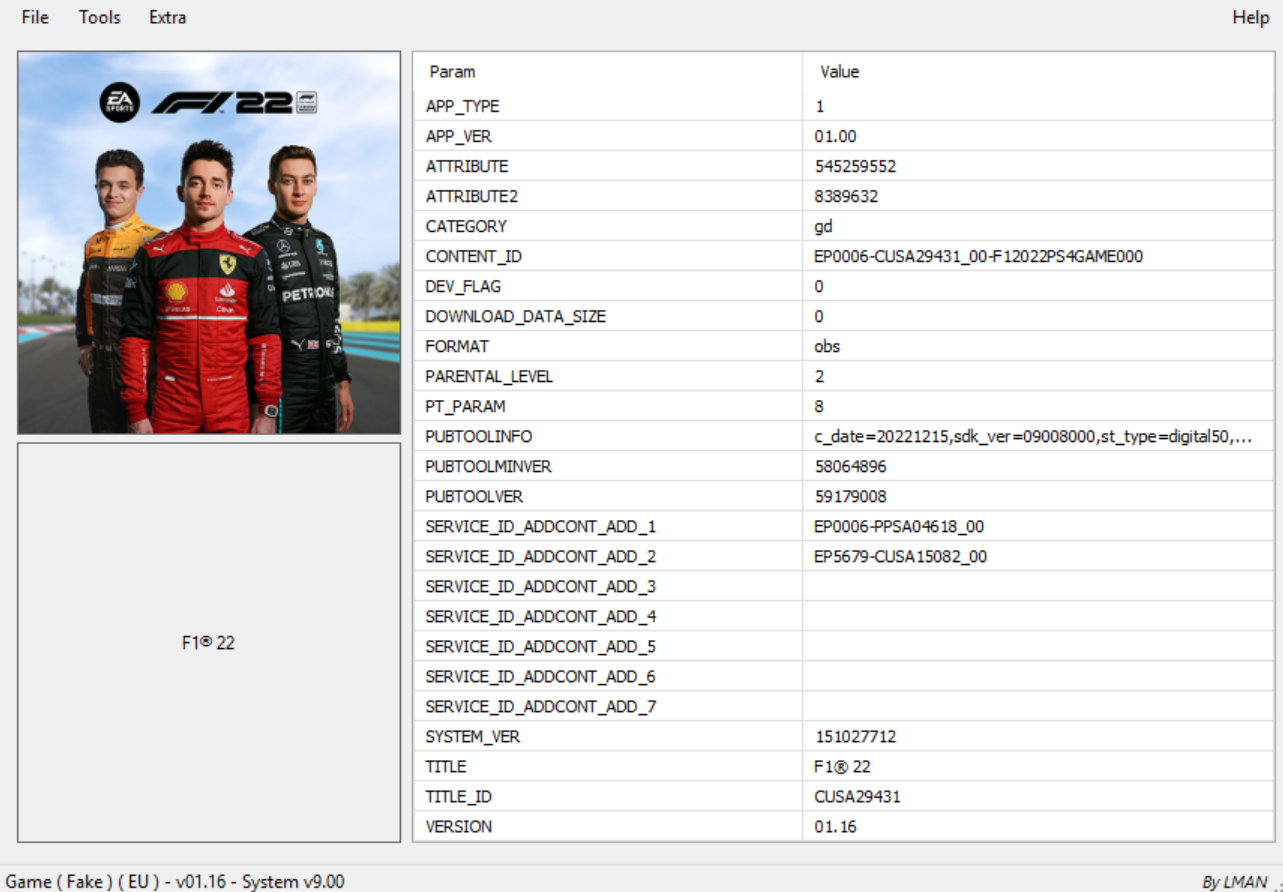Select the VERSION parameter name
This screenshot has height=892, width=1283.
click(x=459, y=826)
